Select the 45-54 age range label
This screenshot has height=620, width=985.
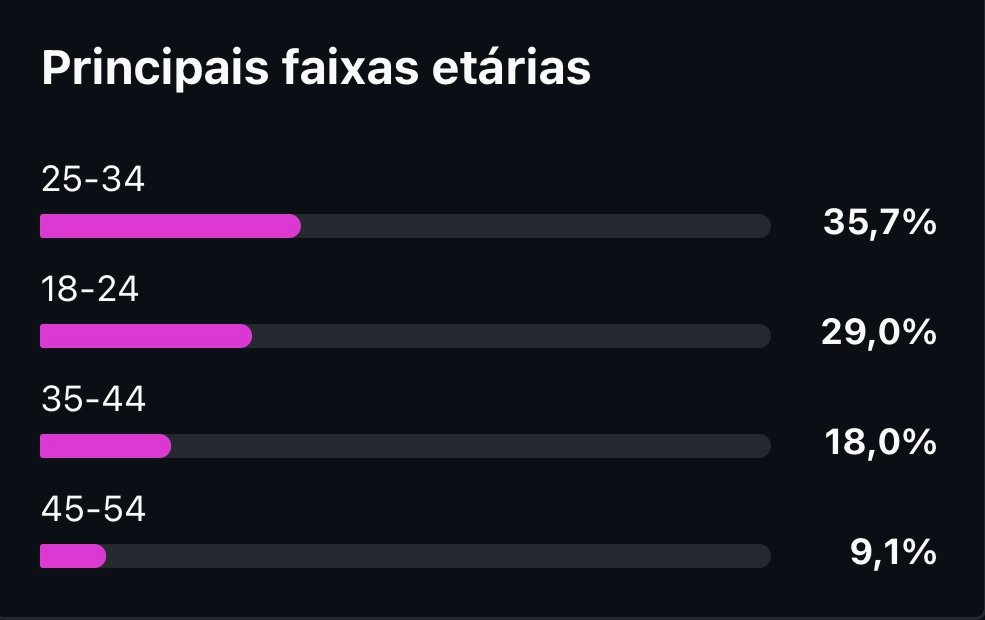93,510
